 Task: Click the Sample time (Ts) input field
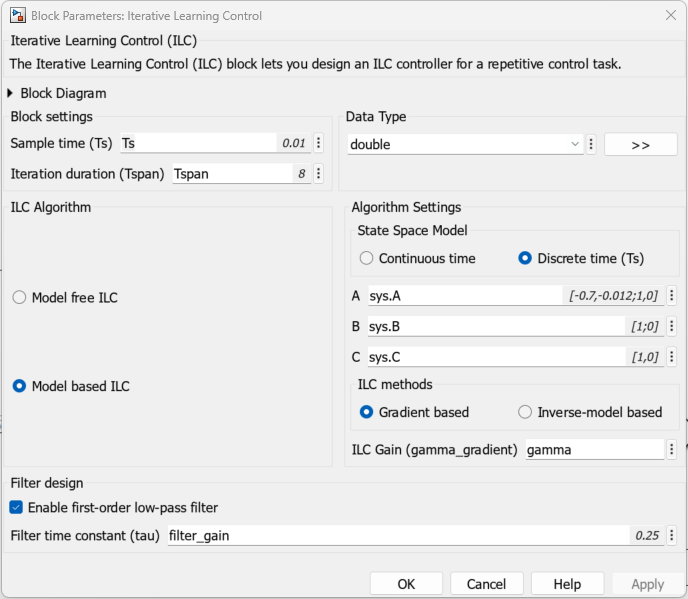[198, 143]
